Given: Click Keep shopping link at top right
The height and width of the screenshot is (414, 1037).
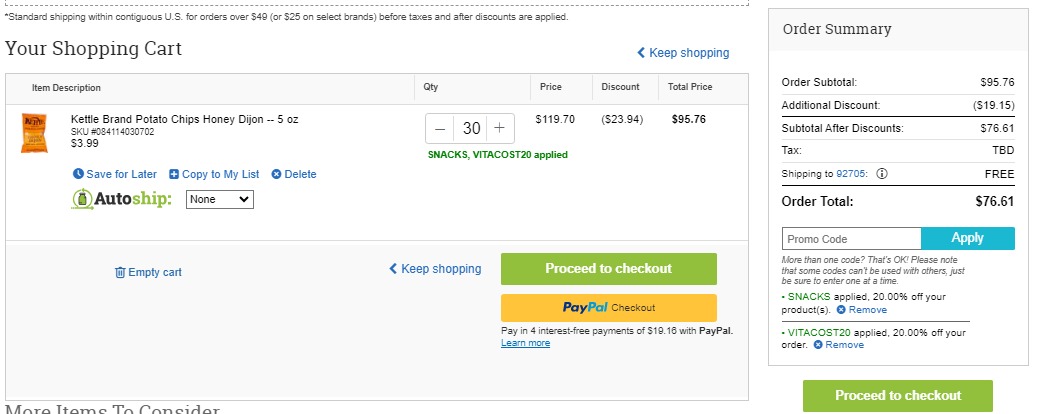Looking at the screenshot, I should tap(683, 53).
